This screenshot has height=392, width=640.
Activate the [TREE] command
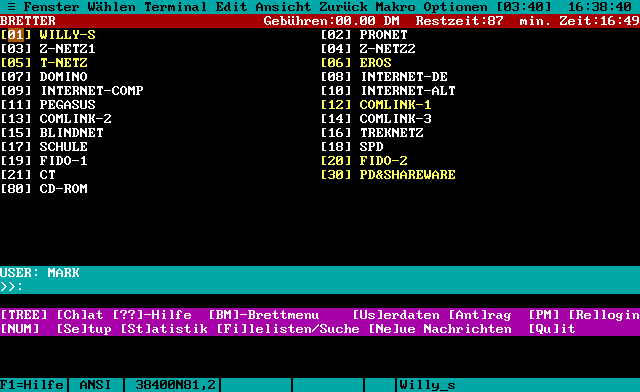(x=24, y=315)
